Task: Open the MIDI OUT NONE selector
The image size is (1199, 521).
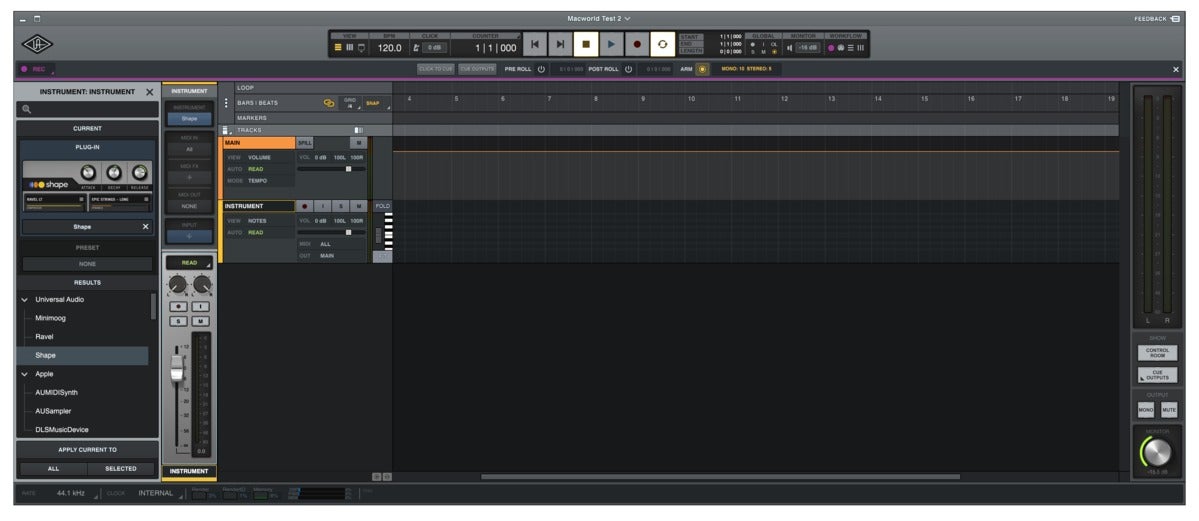Action: [x=189, y=207]
